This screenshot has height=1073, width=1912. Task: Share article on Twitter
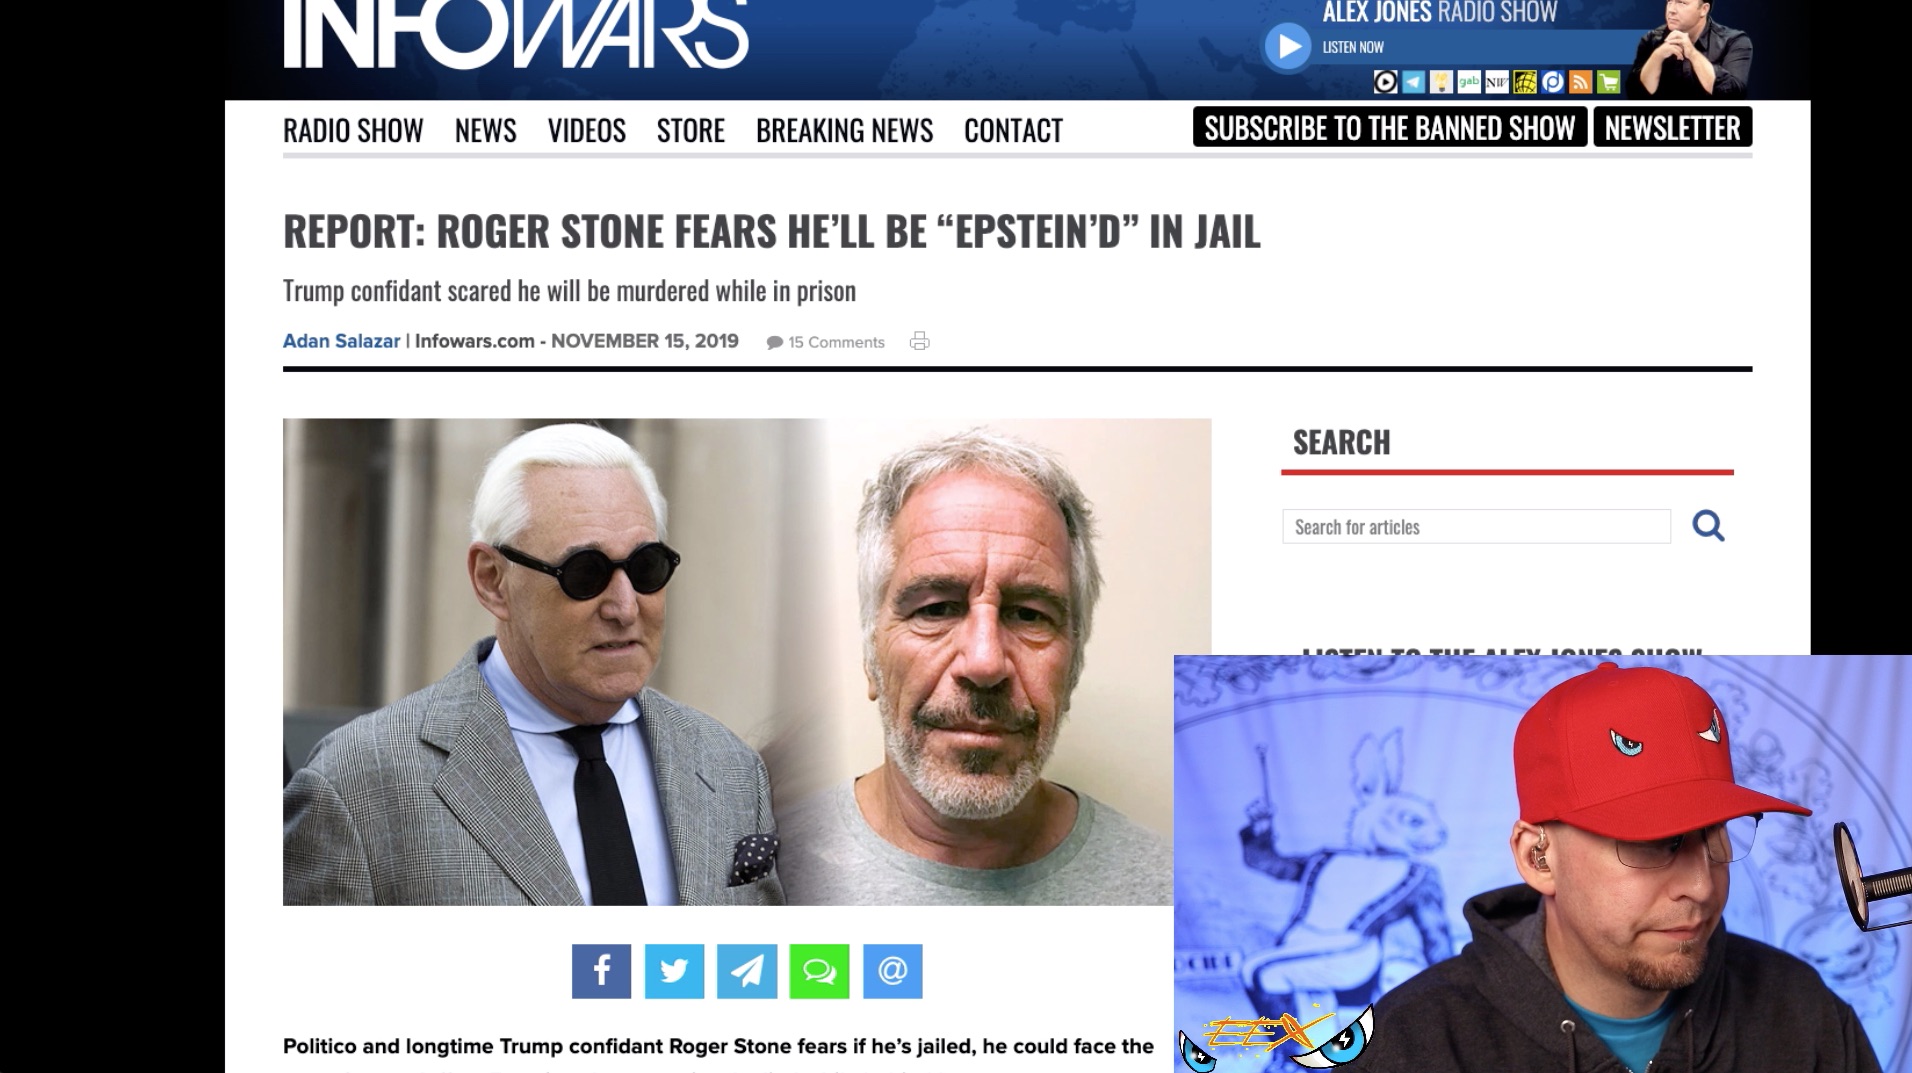674,971
